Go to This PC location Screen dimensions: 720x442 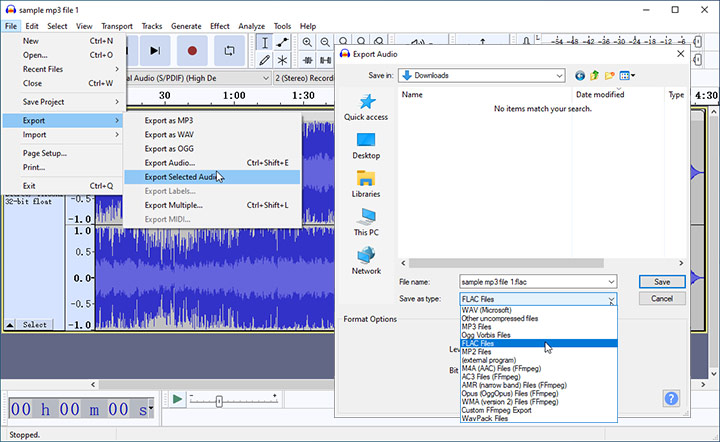[366, 222]
